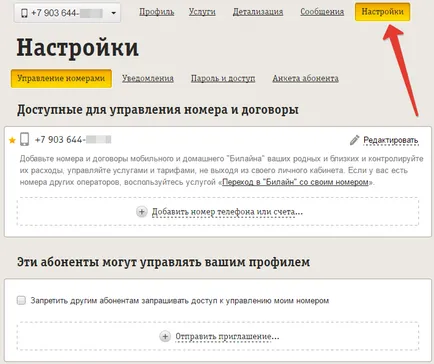Click plus icon for sending invitation
434x364 pixels.
click(x=165, y=336)
